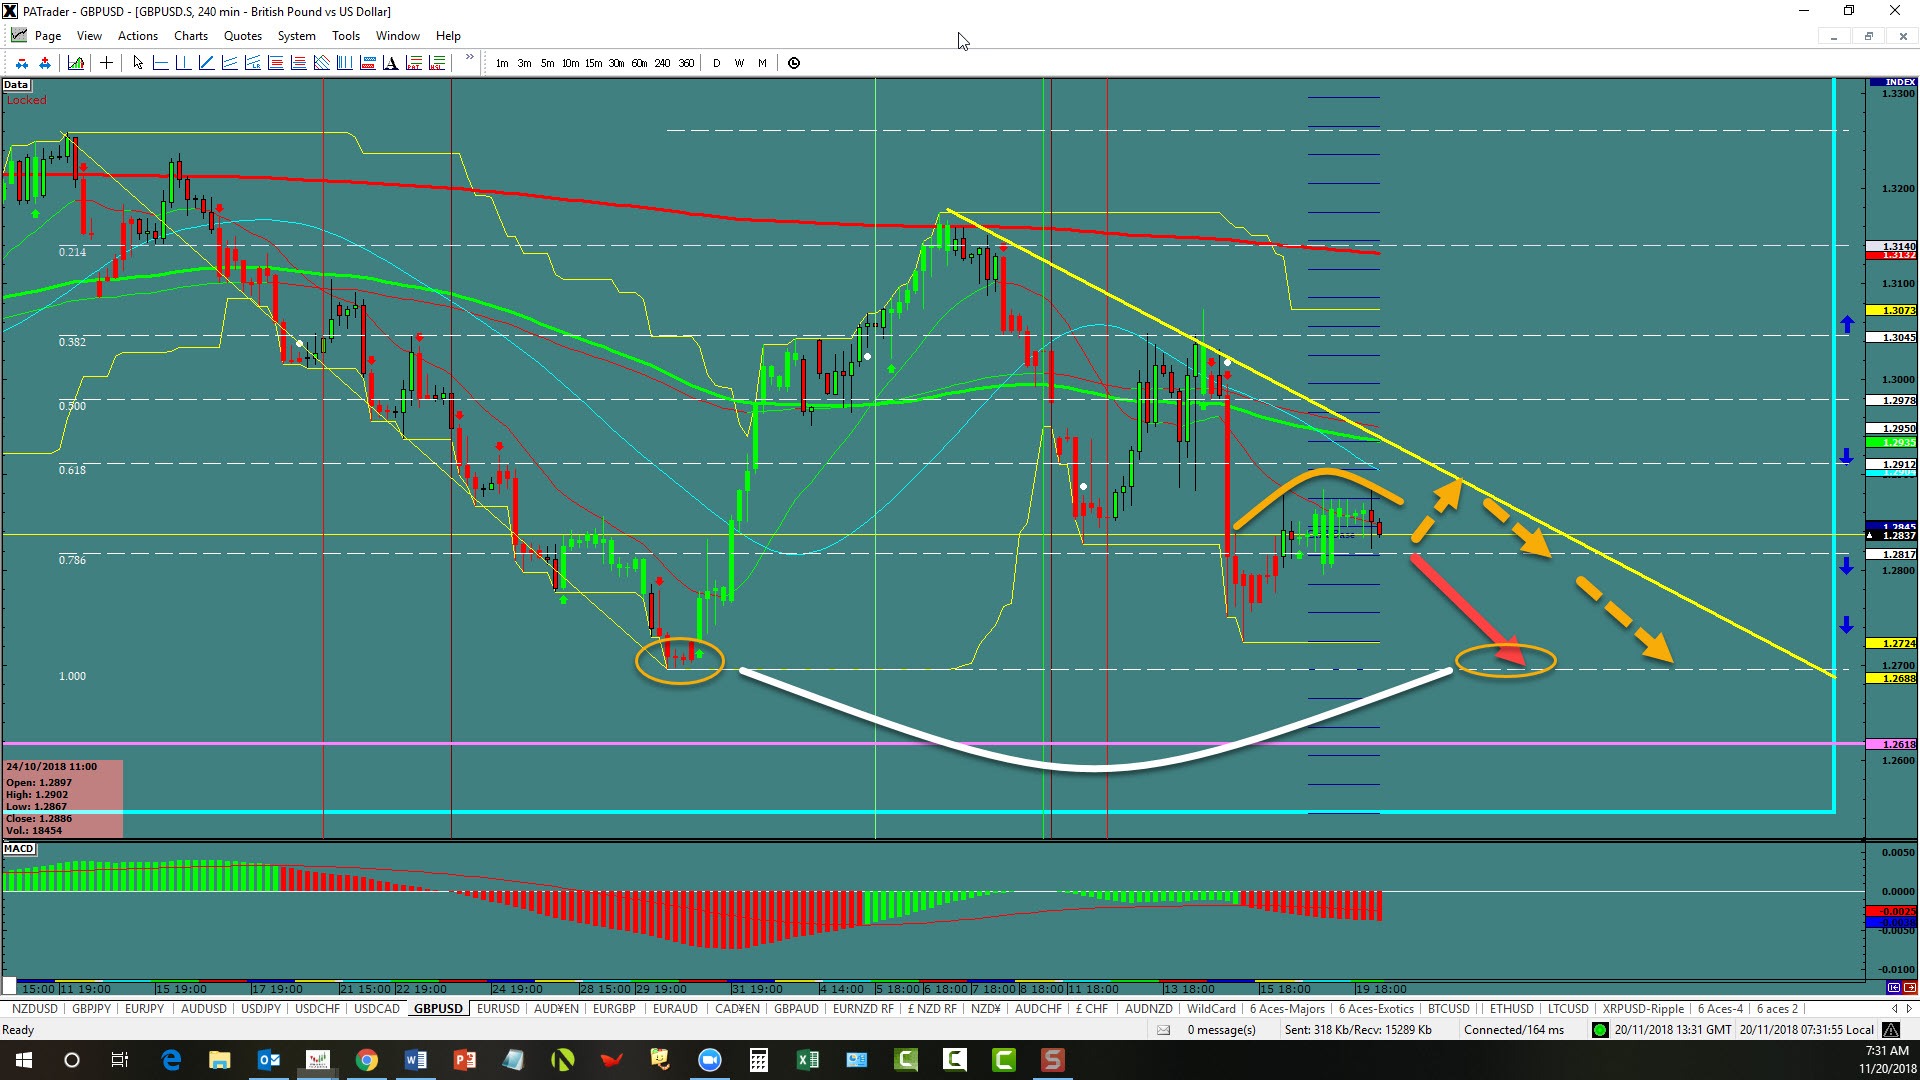This screenshot has height=1080, width=1920.
Task: Set timeframe to 15m
Action: tap(593, 63)
